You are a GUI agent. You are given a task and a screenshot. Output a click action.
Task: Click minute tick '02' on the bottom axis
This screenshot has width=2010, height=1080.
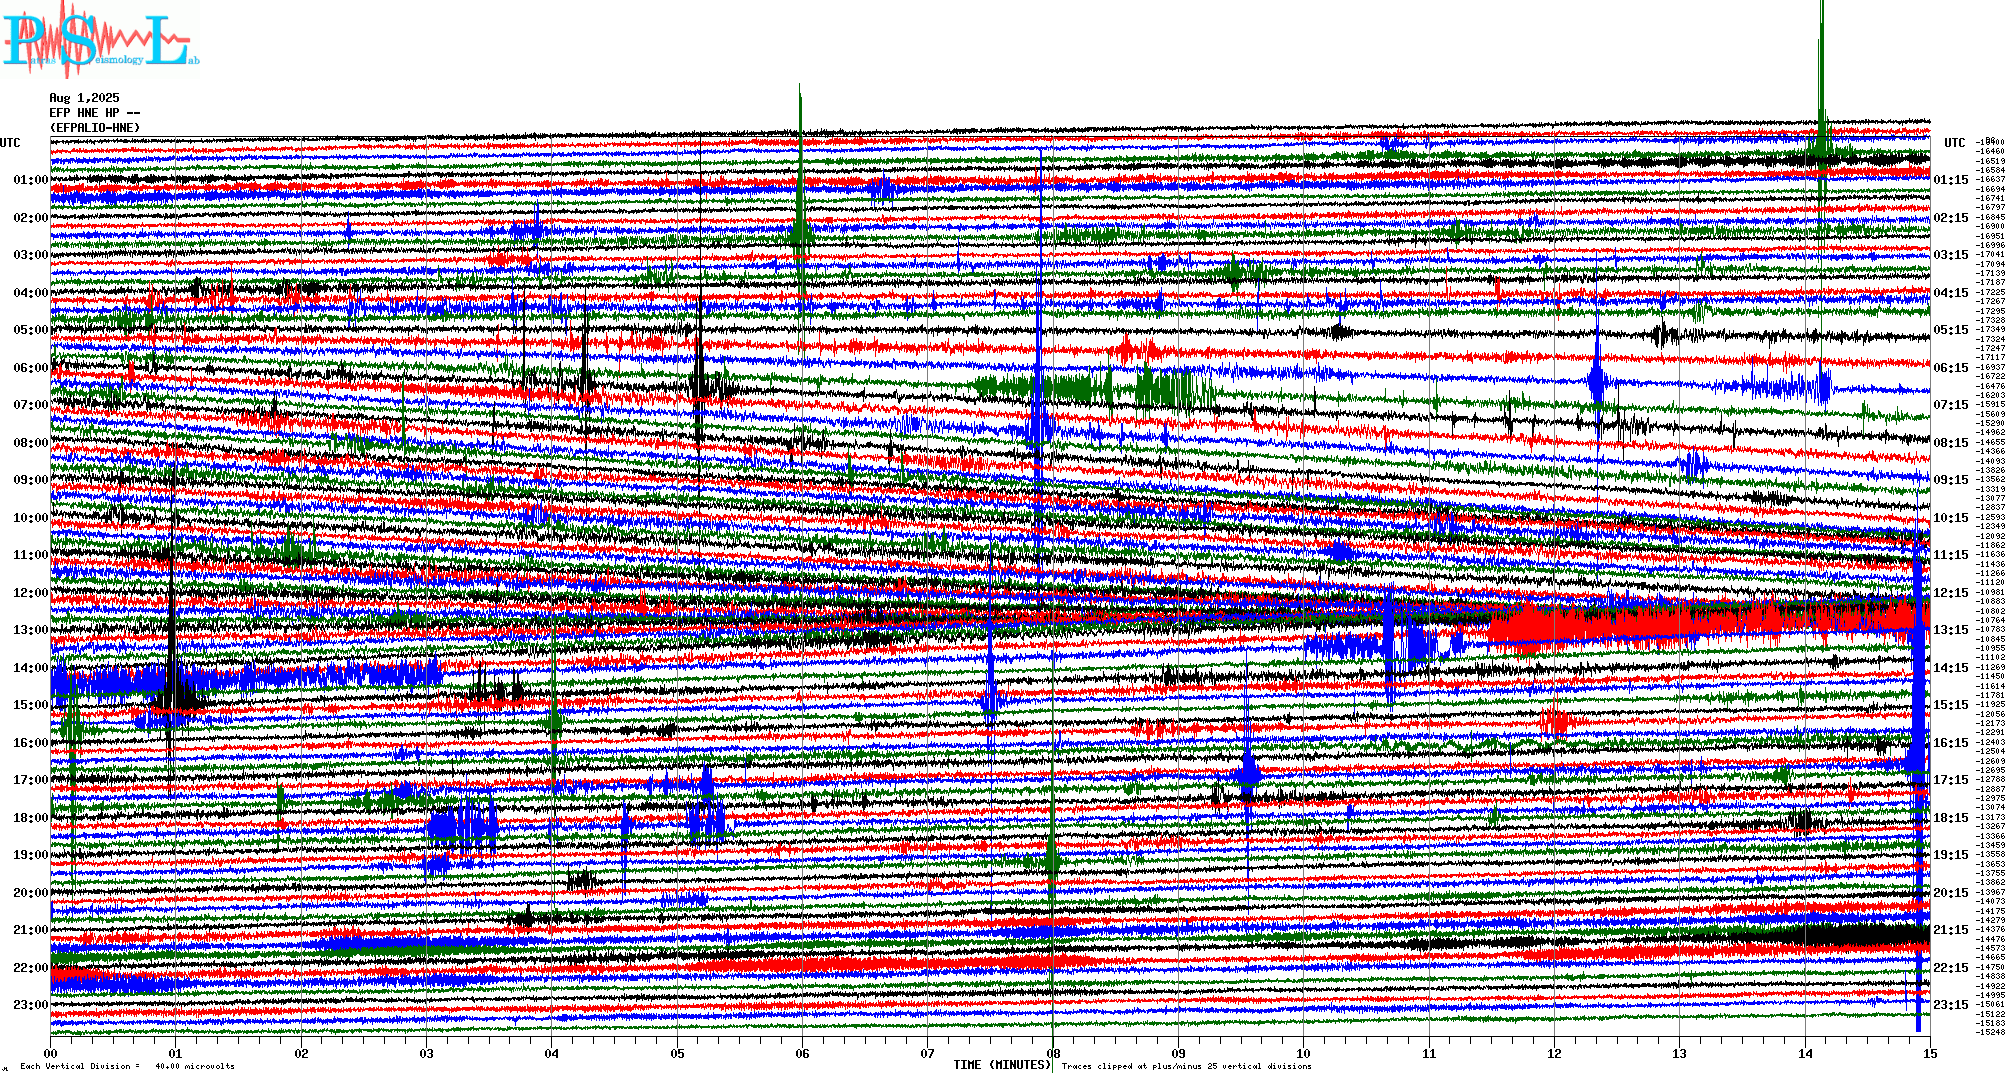301,1053
